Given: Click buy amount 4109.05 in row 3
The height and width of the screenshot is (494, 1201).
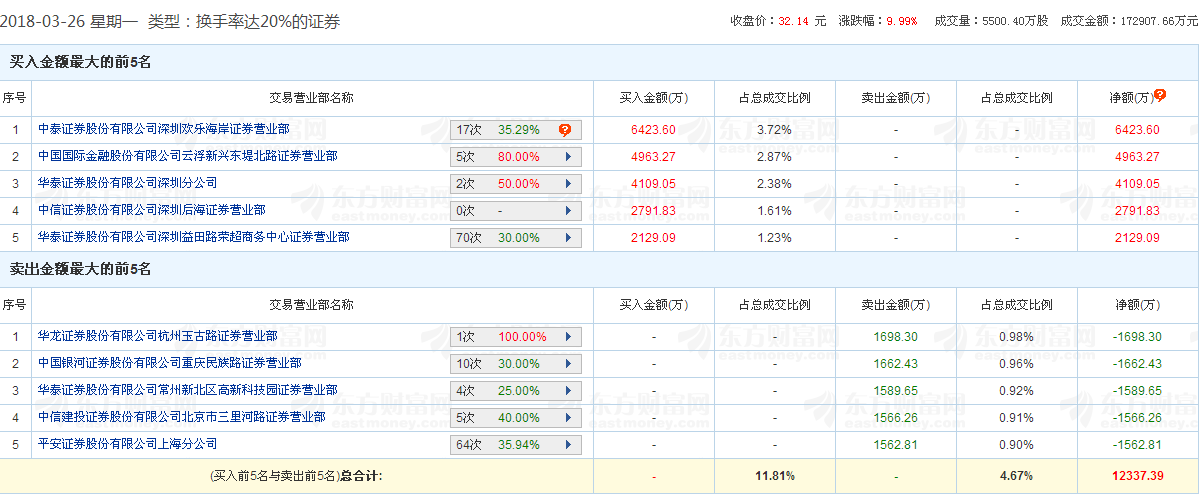Looking at the screenshot, I should point(653,184).
